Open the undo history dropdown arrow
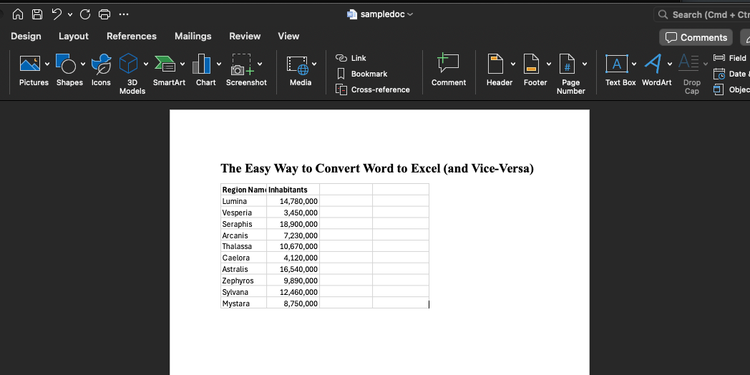This screenshot has height=375, width=750. click(70, 15)
